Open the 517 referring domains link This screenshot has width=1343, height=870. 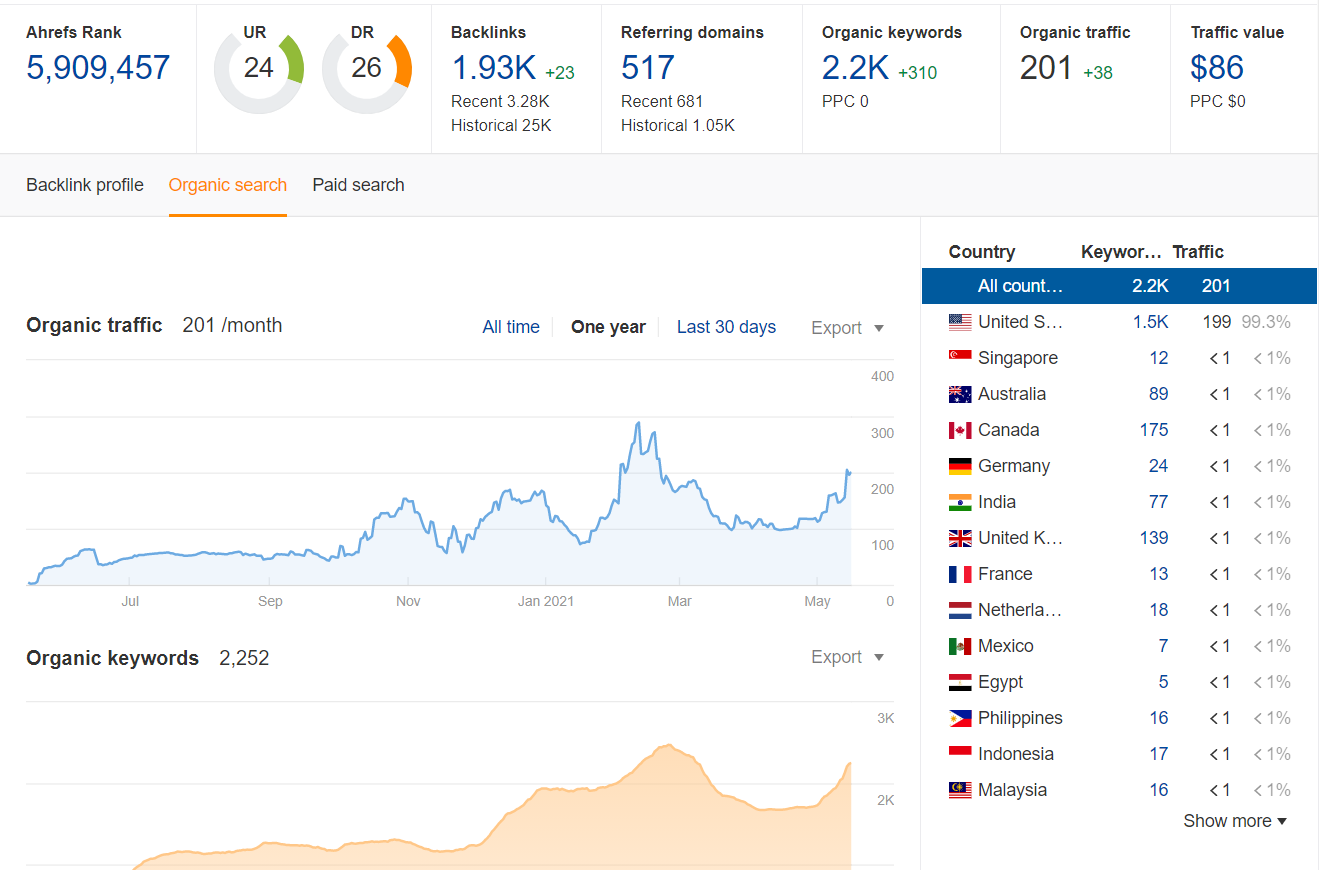click(647, 68)
